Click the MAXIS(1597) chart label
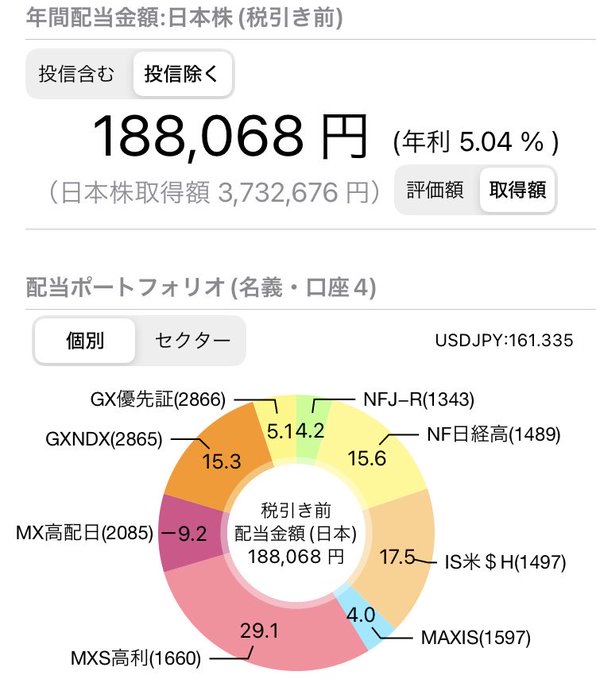 click(x=476, y=637)
